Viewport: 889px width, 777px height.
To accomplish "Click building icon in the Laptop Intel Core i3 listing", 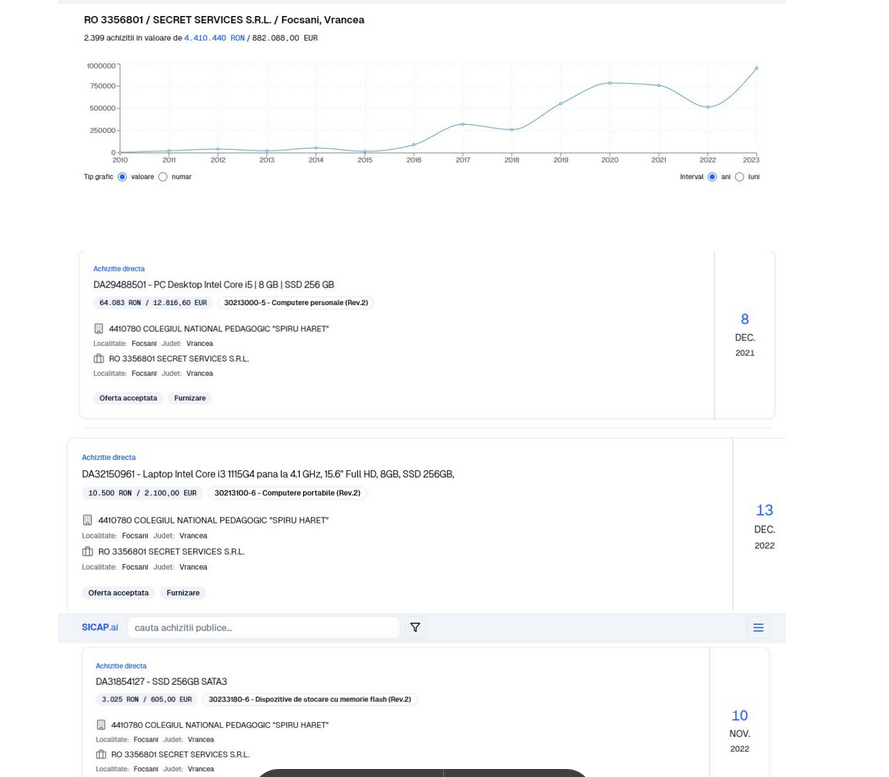I will pyautogui.click(x=87, y=521).
